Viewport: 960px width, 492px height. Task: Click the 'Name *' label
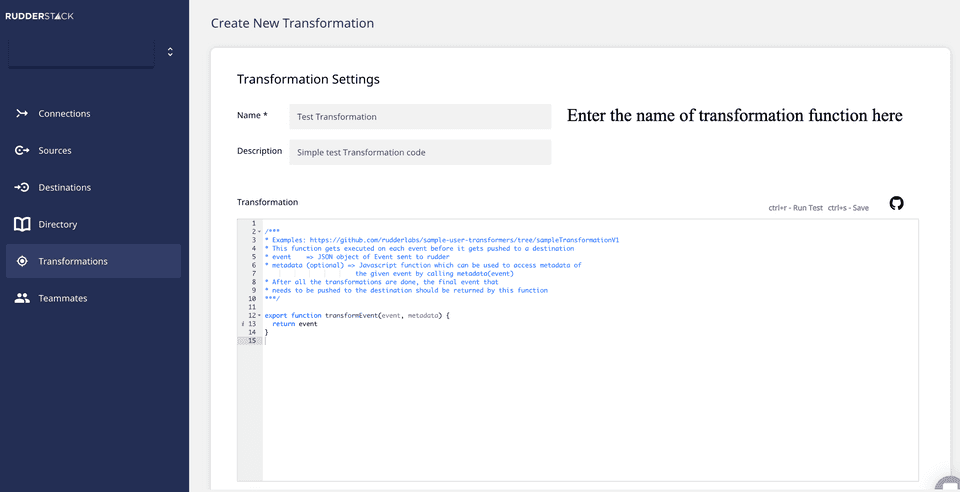coord(252,115)
